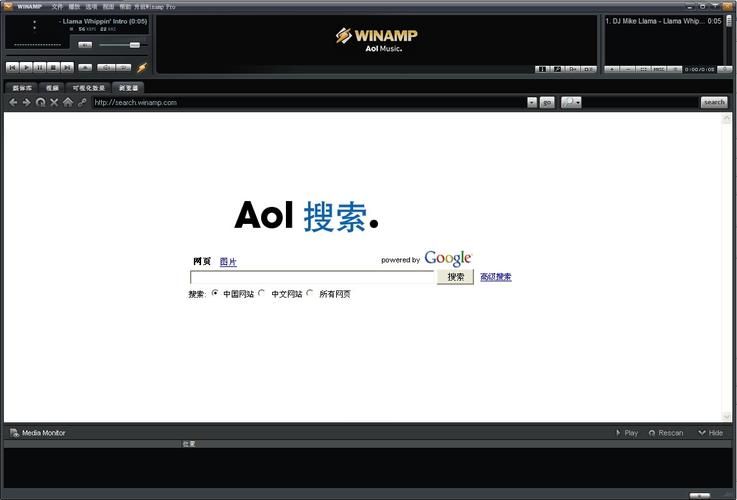Click the playlist scrollbar handle
The image size is (737, 500).
coord(729,21)
